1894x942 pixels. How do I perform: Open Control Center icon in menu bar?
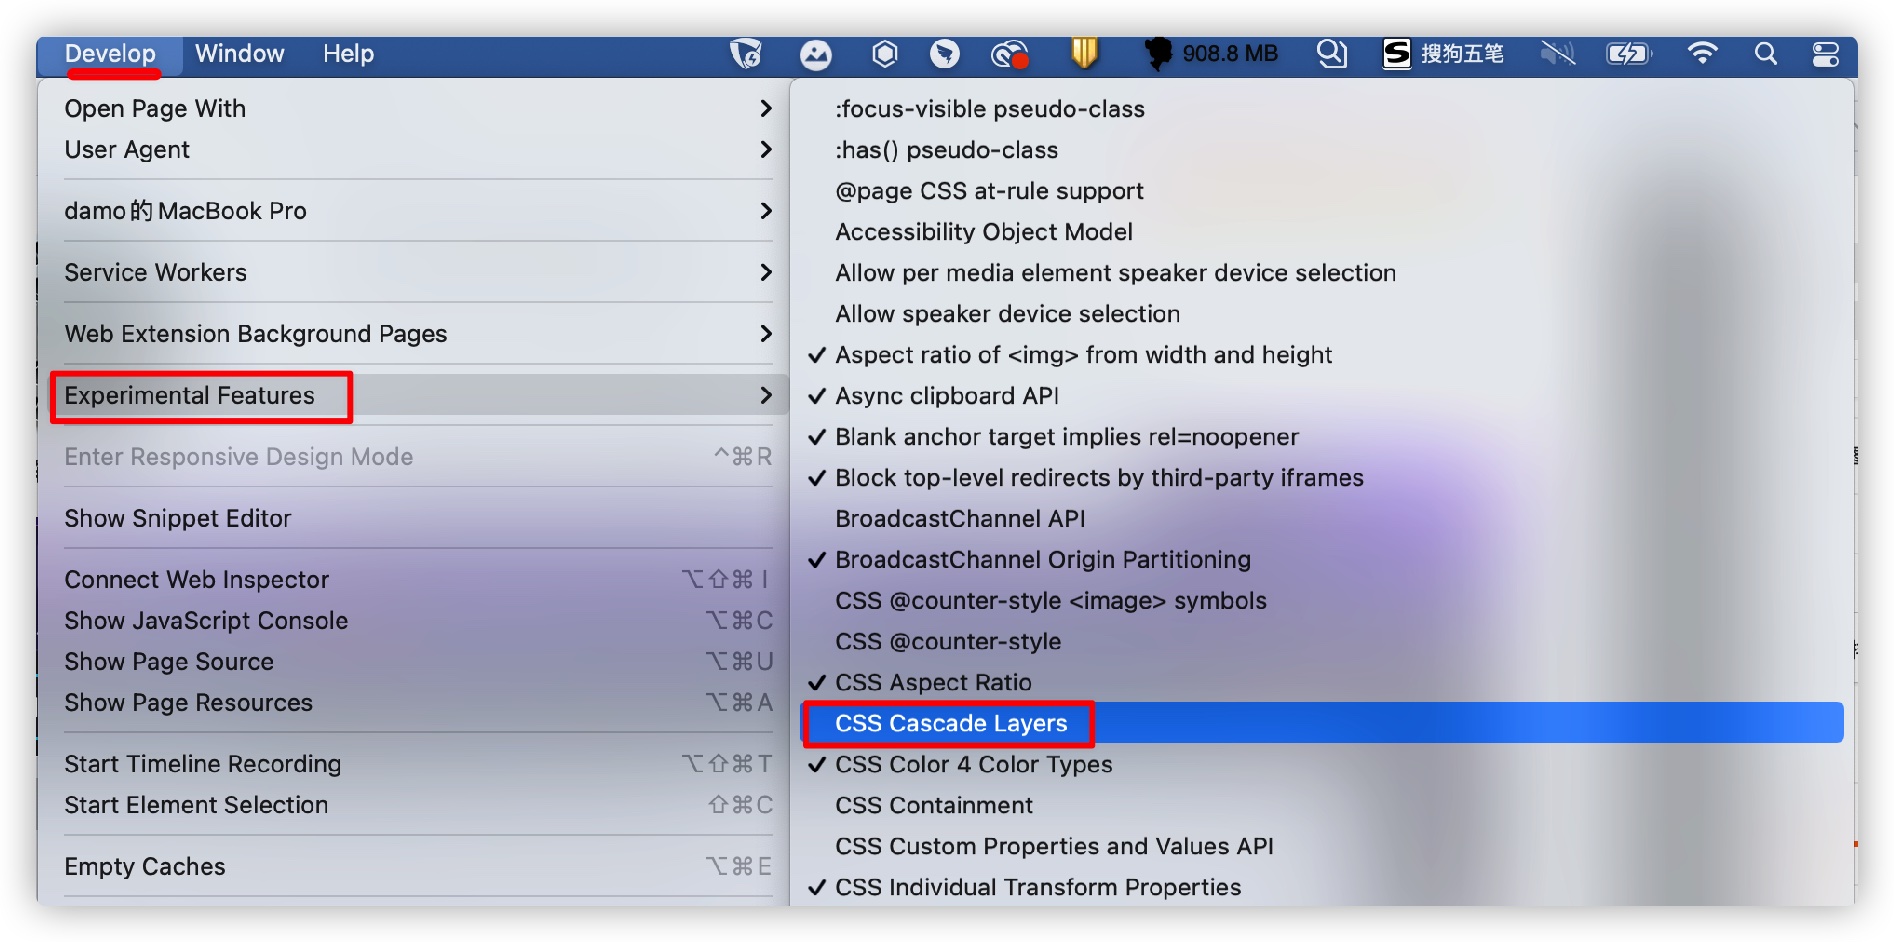click(x=1826, y=54)
